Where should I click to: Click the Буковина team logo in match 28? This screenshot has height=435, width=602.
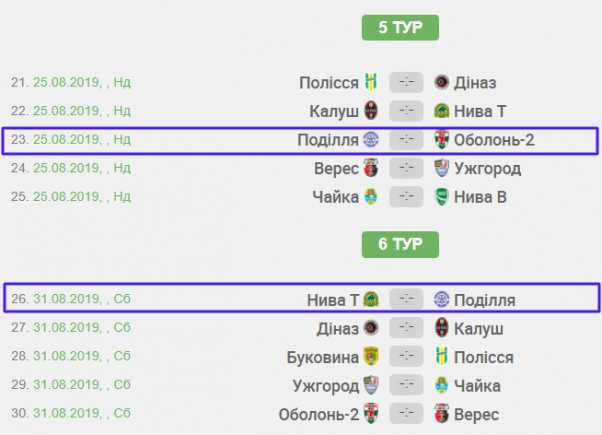coord(371,357)
